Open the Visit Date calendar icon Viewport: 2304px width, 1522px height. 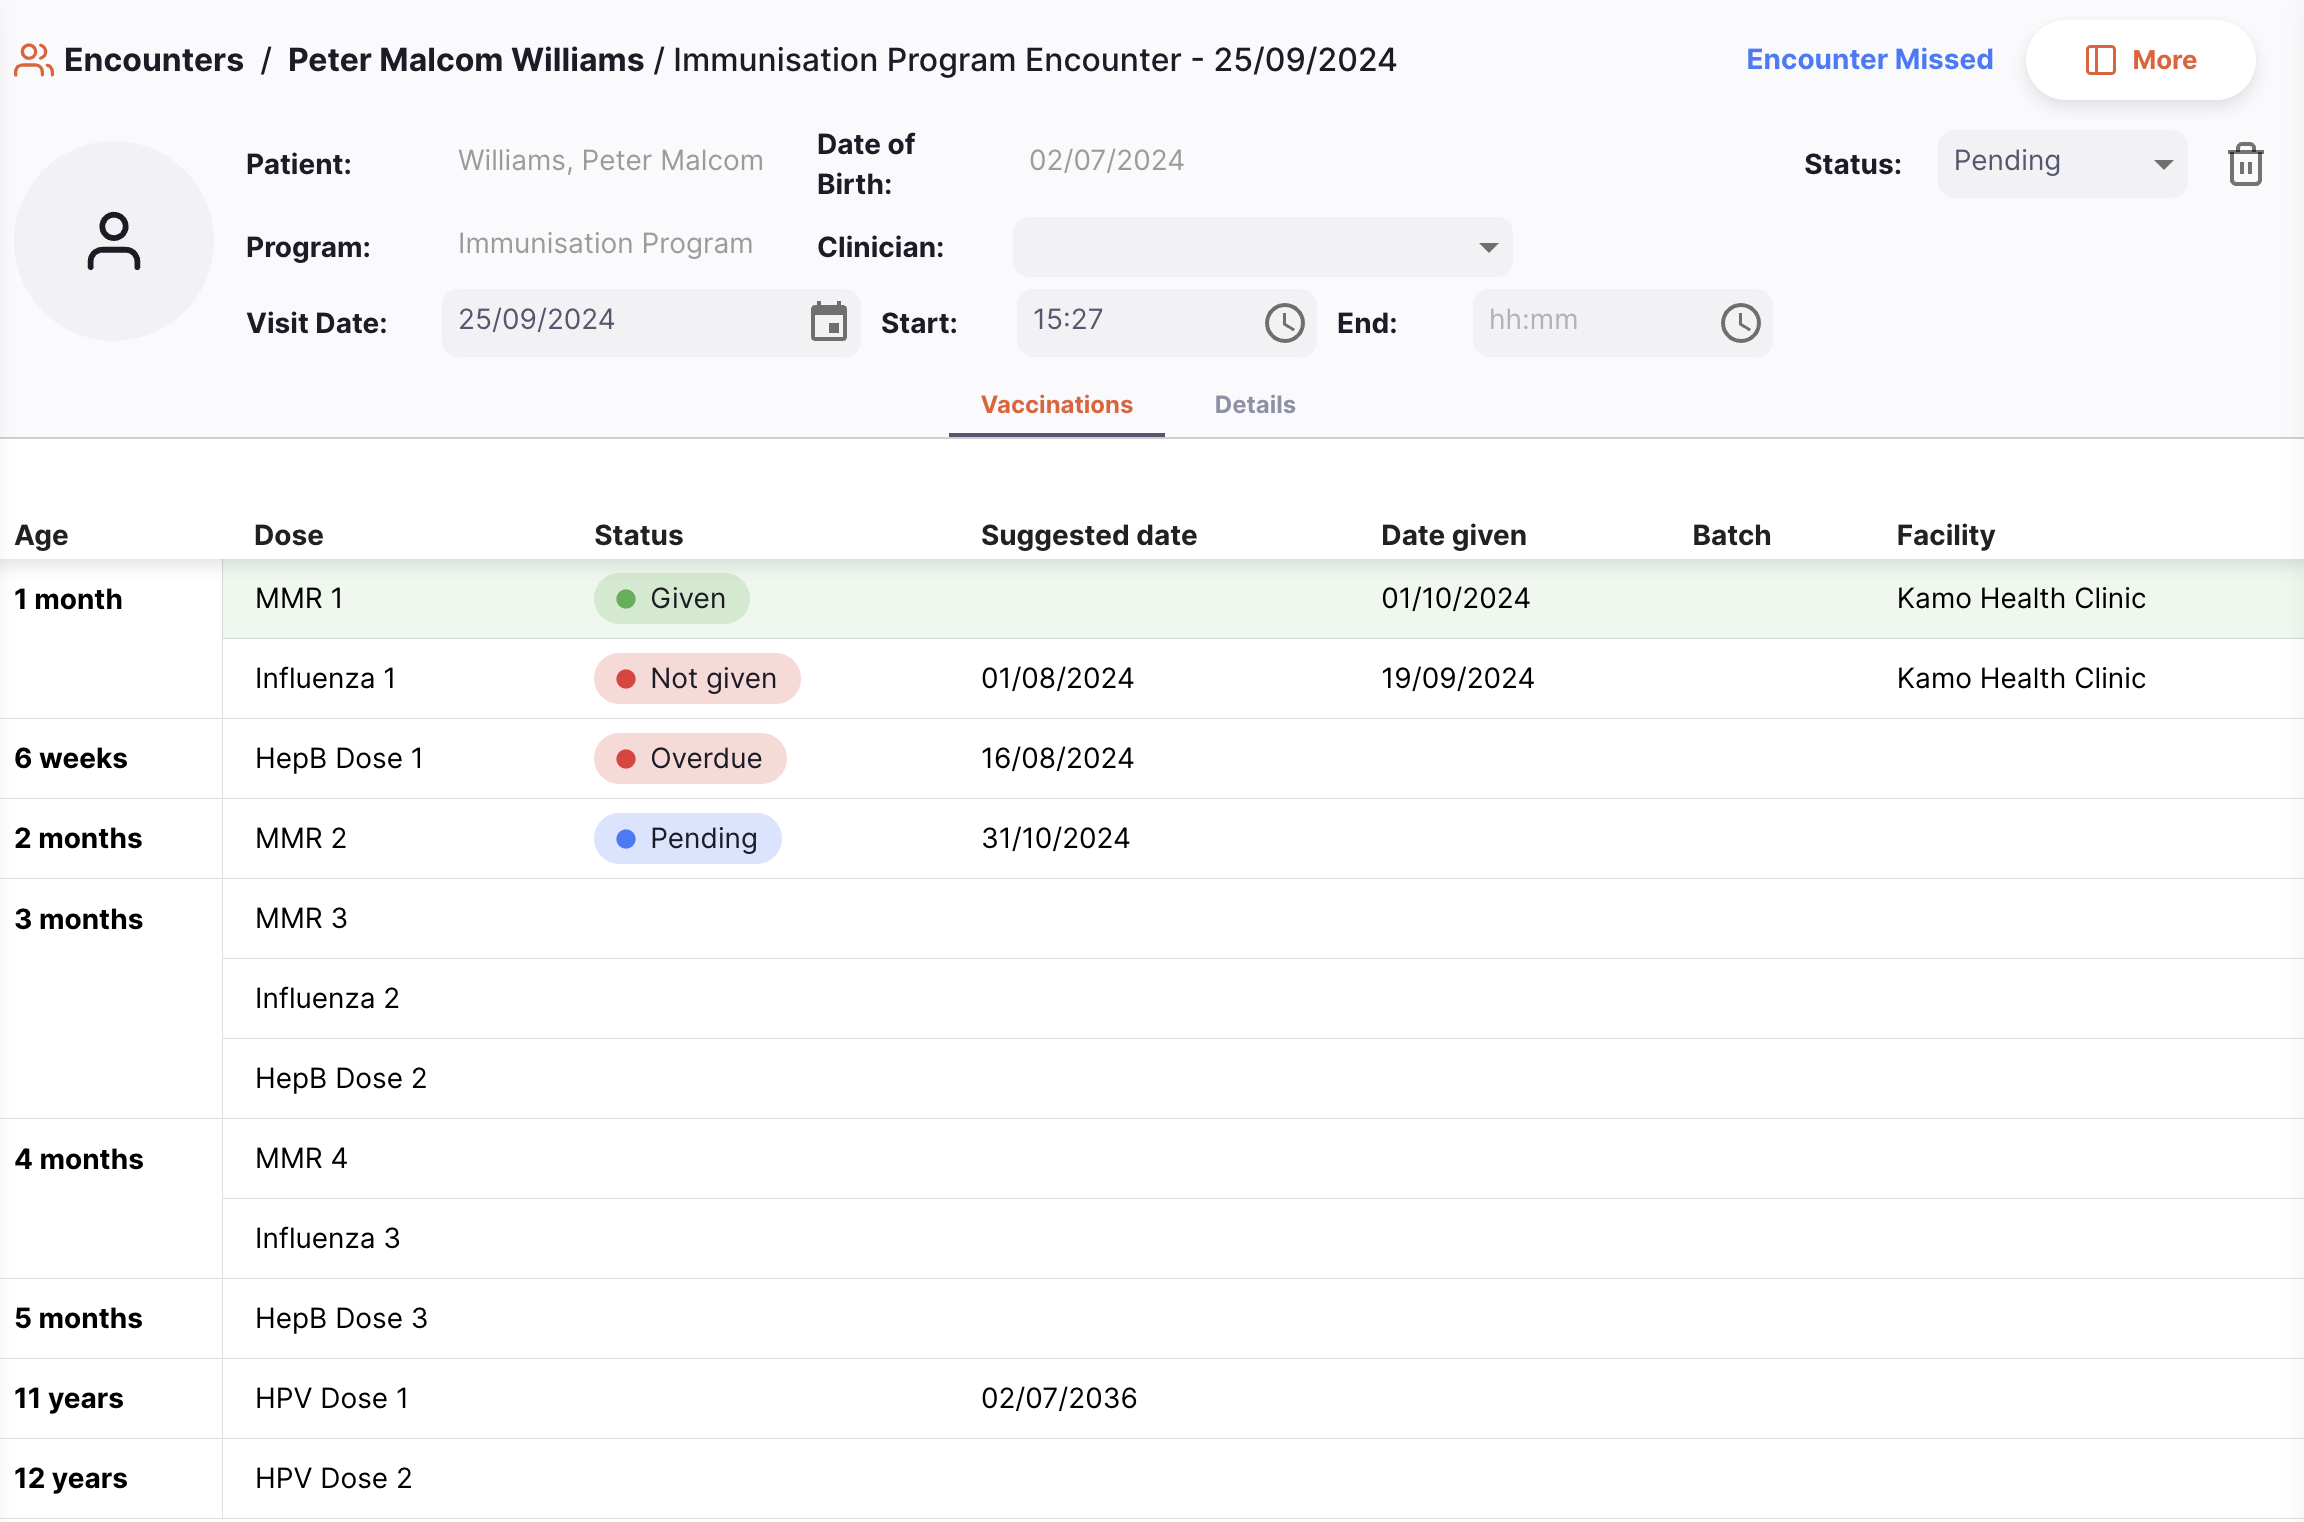pos(828,322)
